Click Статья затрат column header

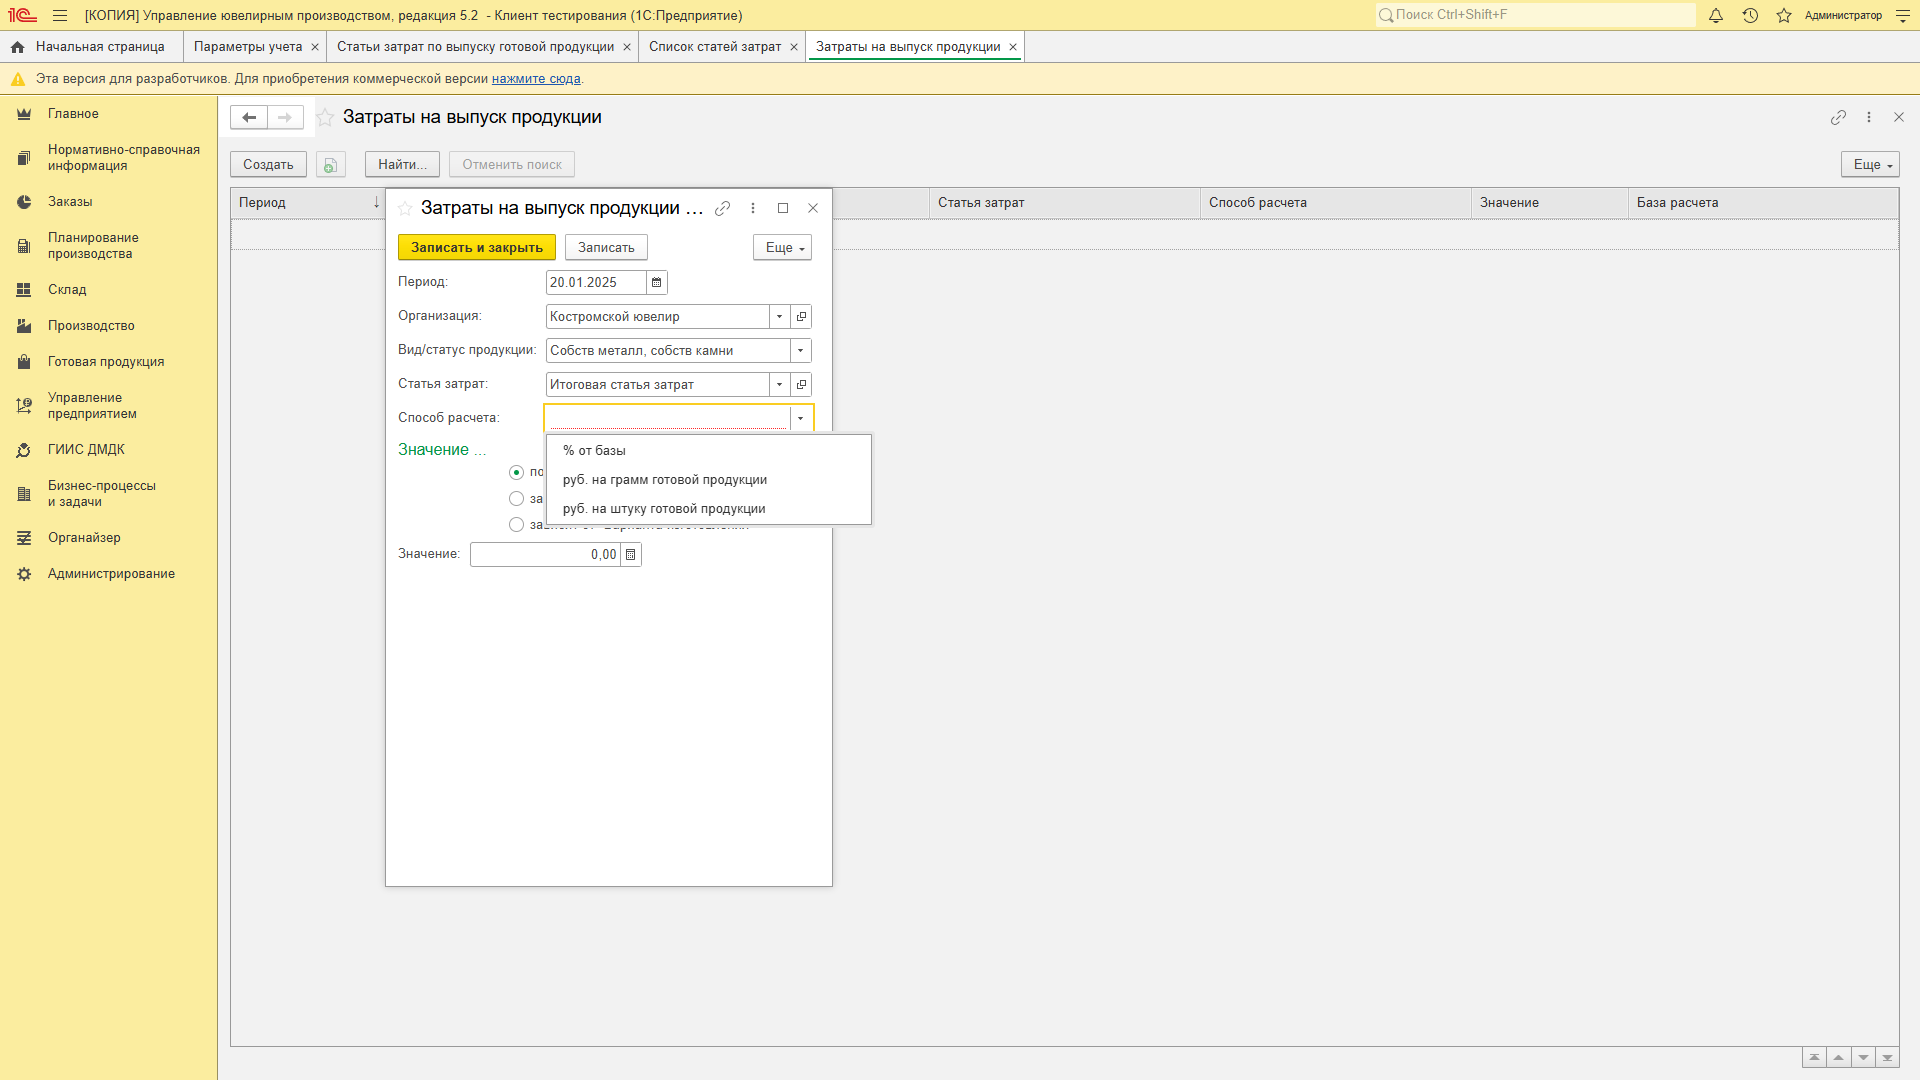coord(1065,203)
